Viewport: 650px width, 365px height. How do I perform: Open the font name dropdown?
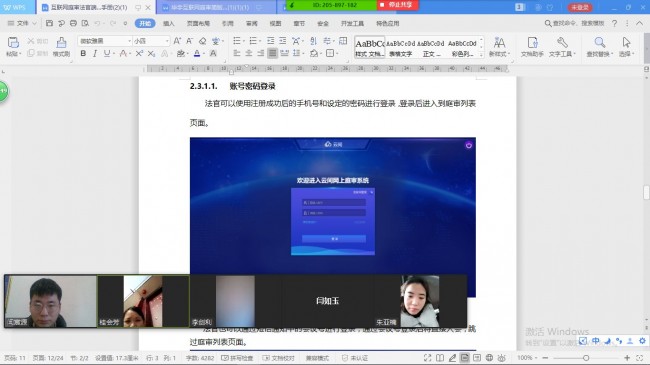tap(105, 41)
